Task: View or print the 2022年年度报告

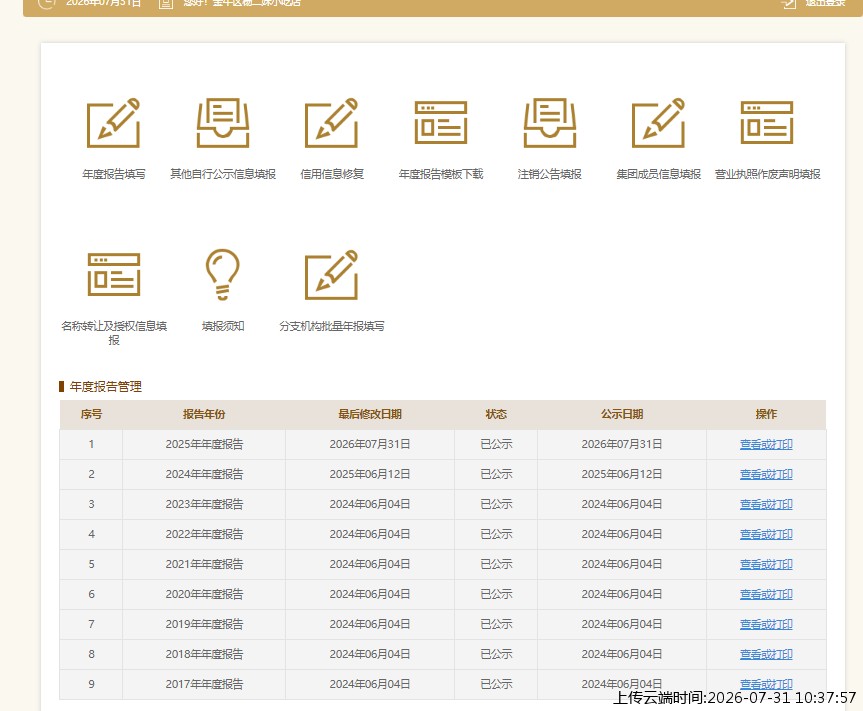Action: [766, 534]
